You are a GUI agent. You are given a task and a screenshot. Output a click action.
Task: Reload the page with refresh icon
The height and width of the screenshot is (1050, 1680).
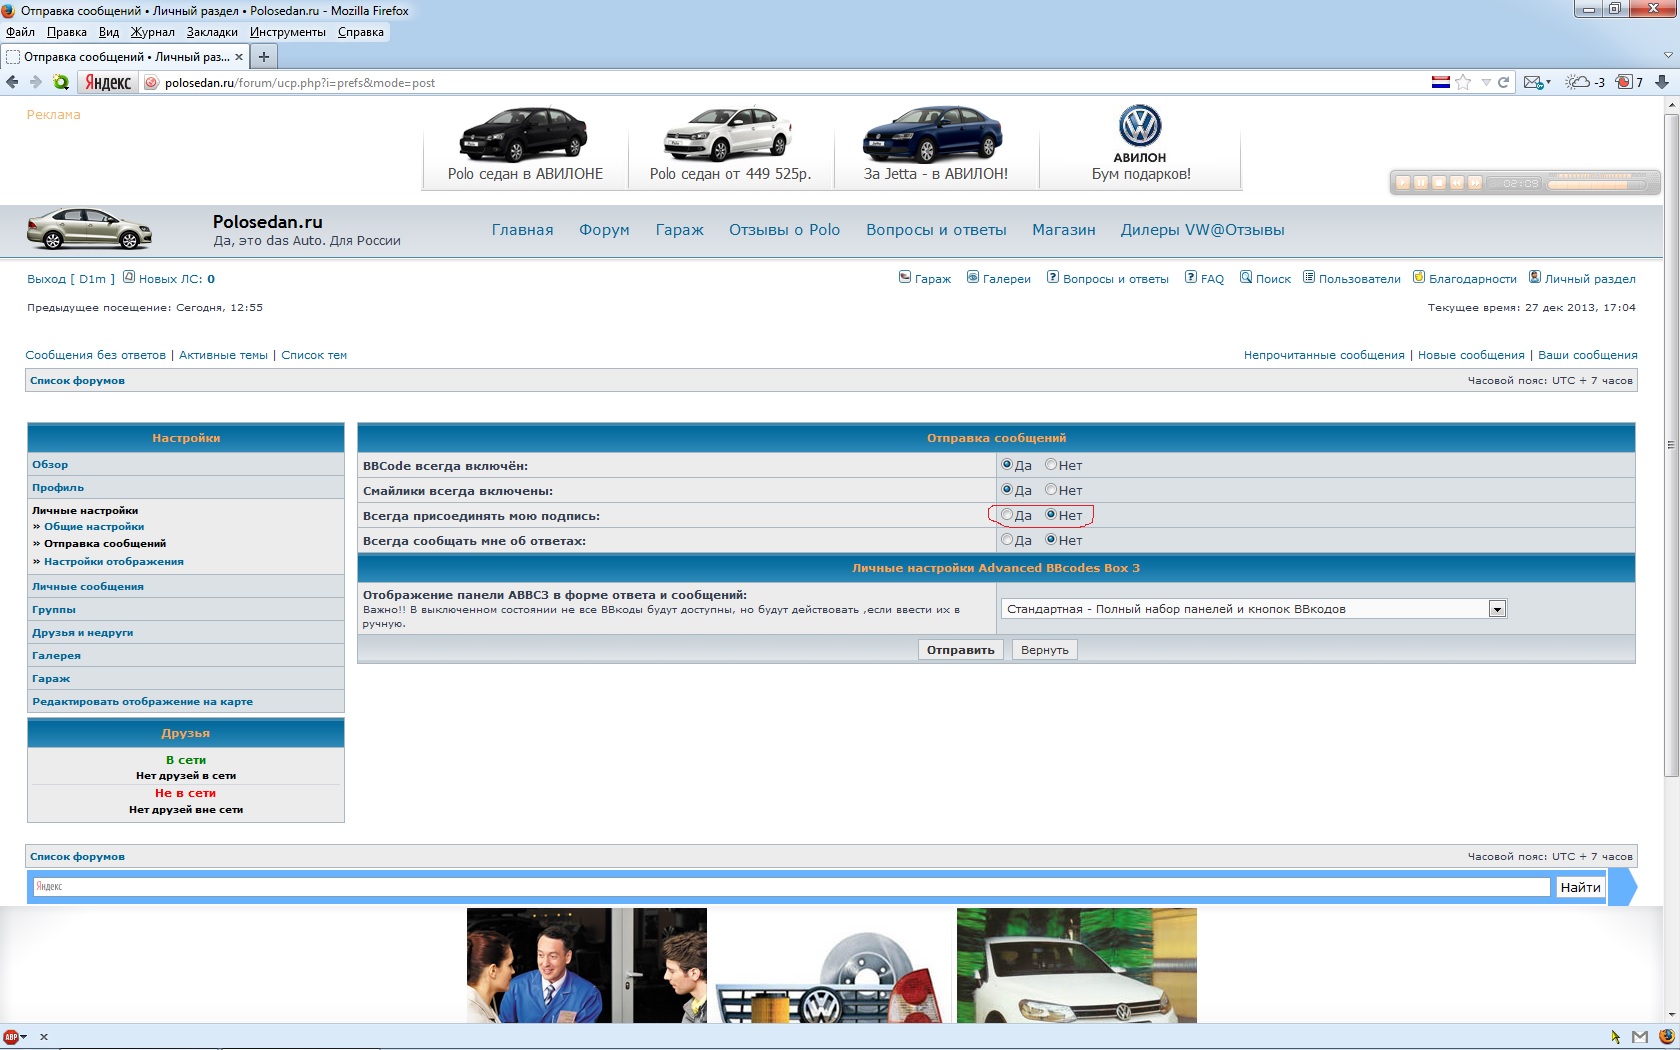[x=1503, y=83]
